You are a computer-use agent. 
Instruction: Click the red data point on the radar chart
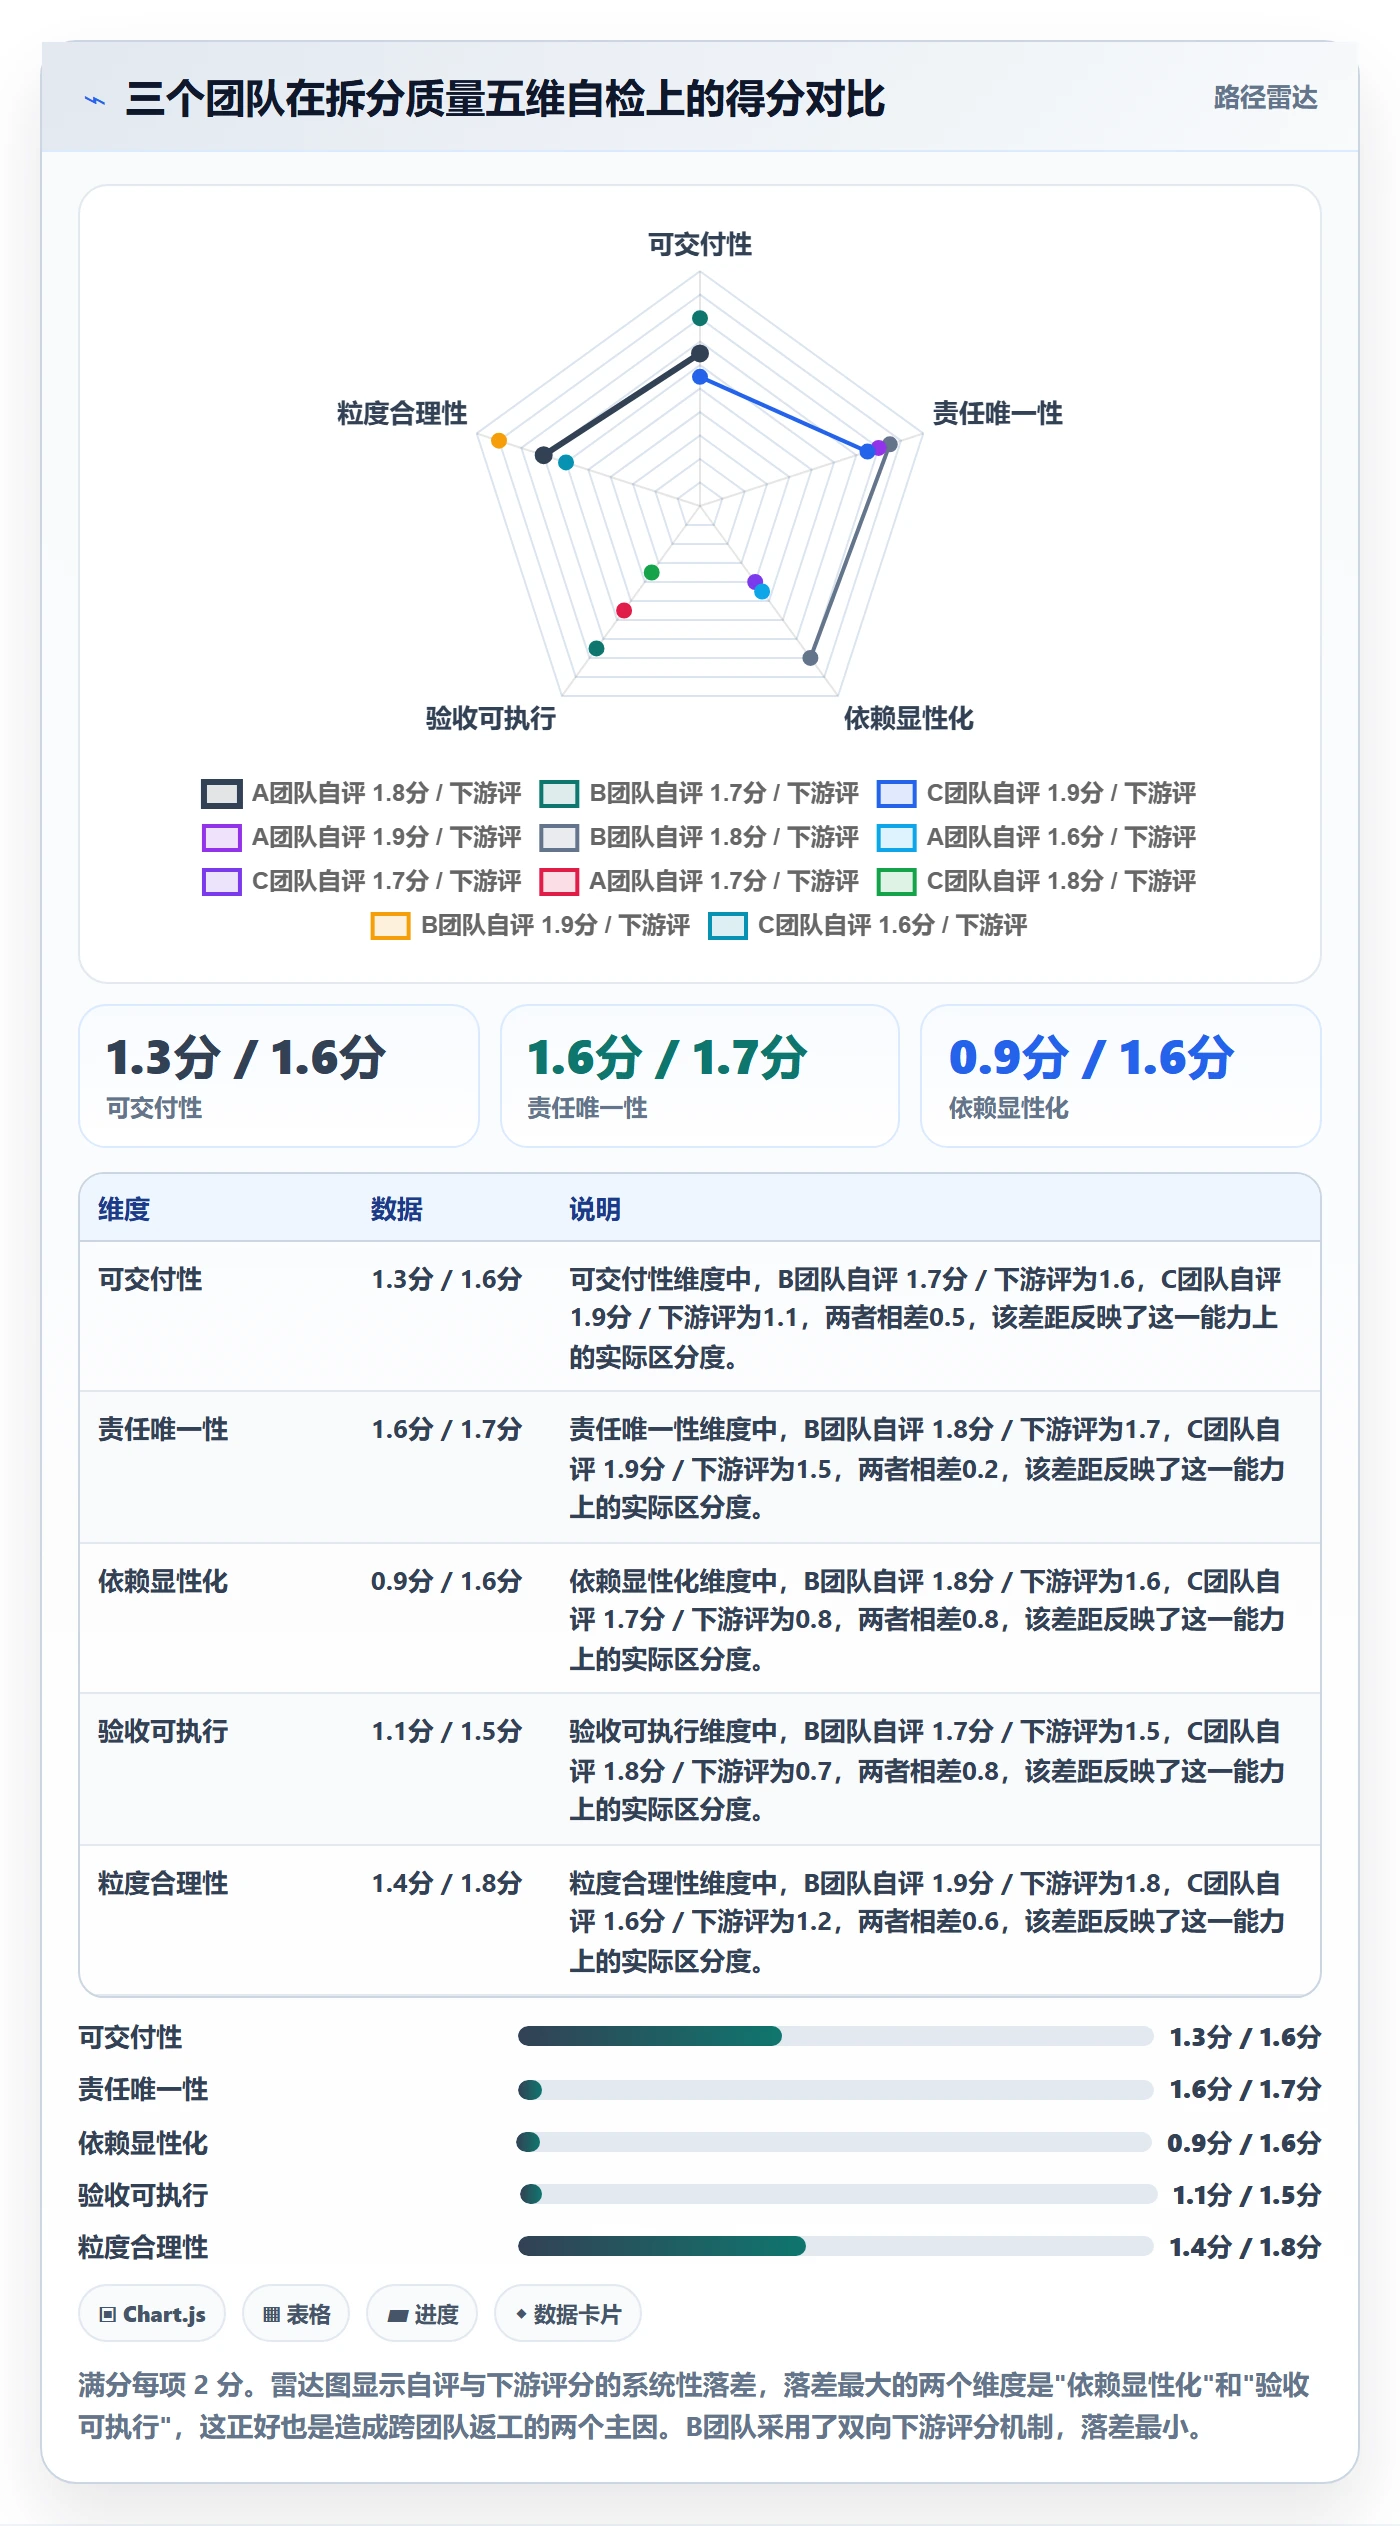pos(624,610)
